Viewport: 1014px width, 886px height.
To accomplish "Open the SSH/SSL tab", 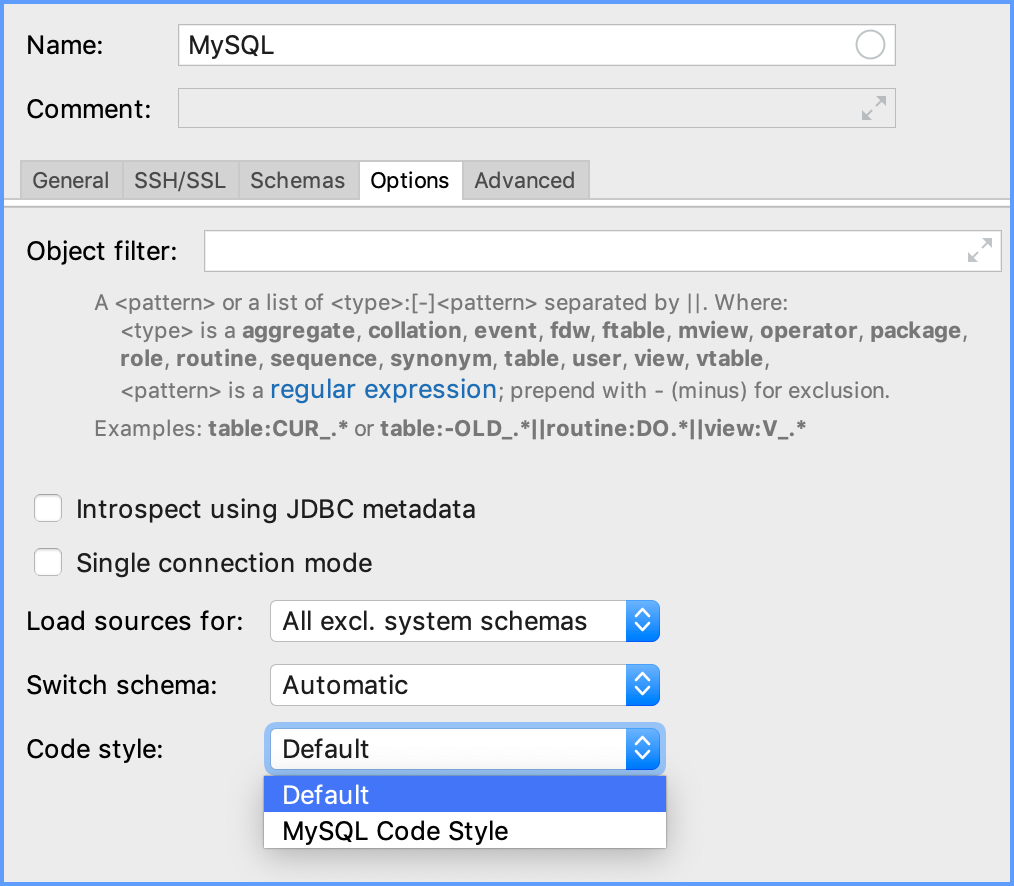I will coord(180,180).
